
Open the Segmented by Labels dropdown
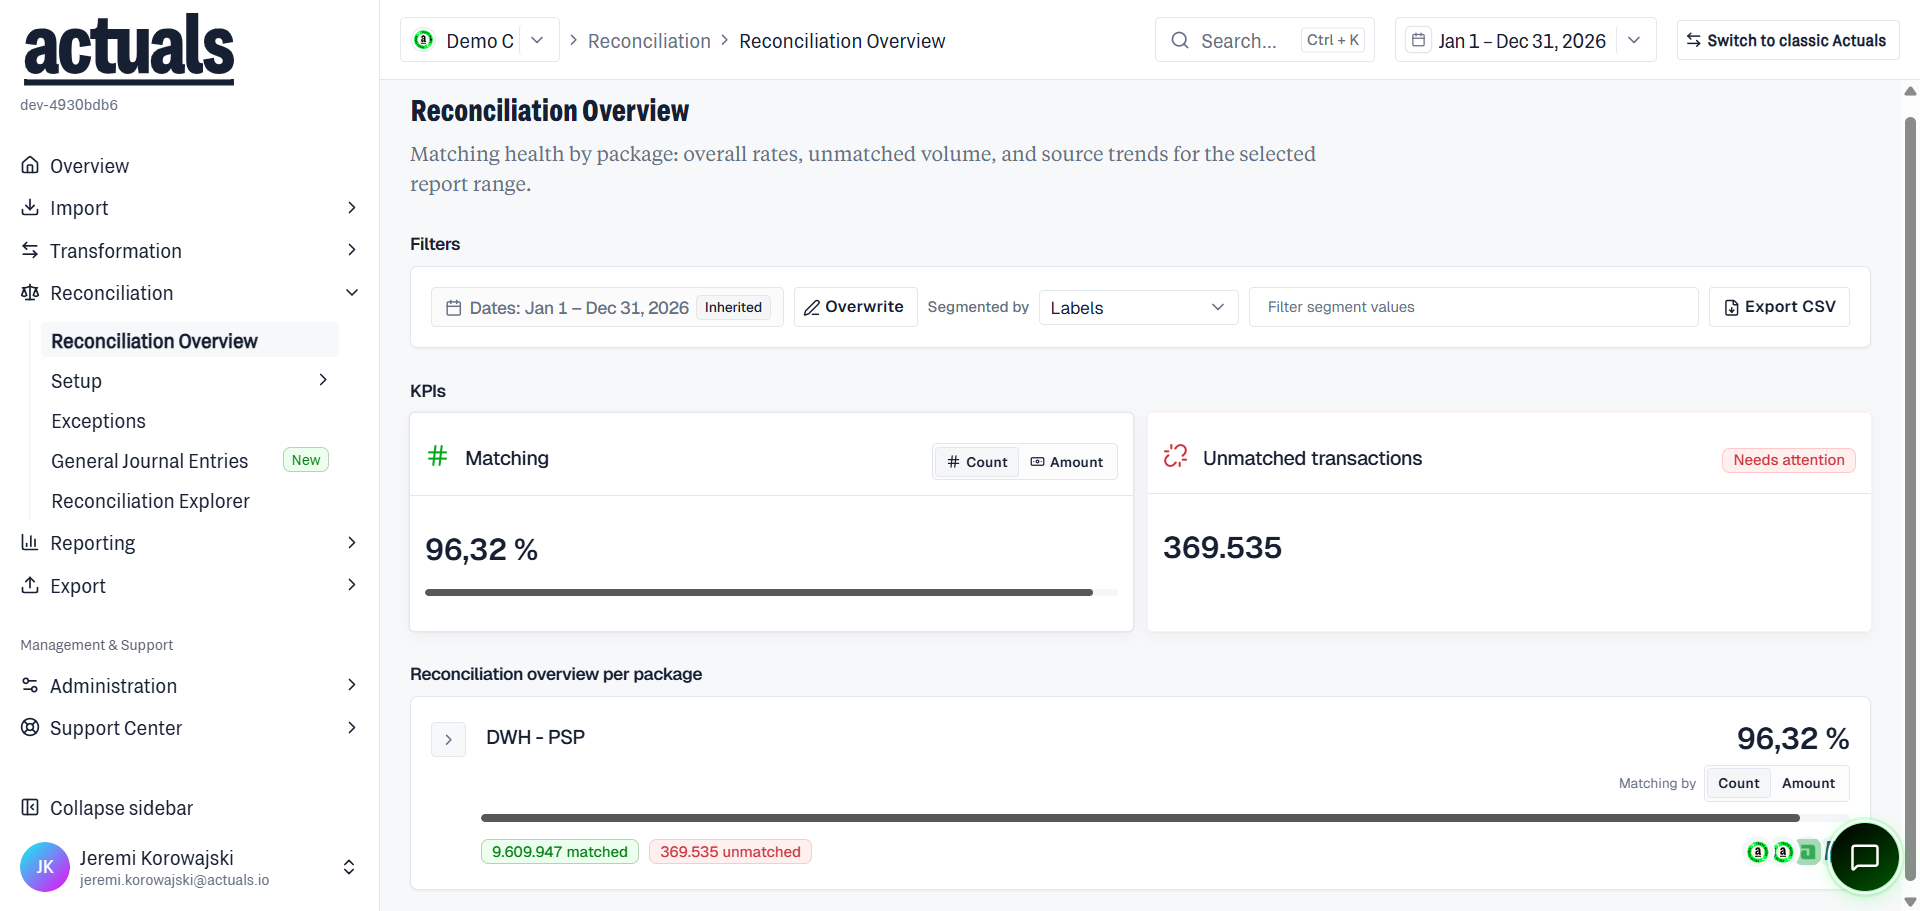1138,308
